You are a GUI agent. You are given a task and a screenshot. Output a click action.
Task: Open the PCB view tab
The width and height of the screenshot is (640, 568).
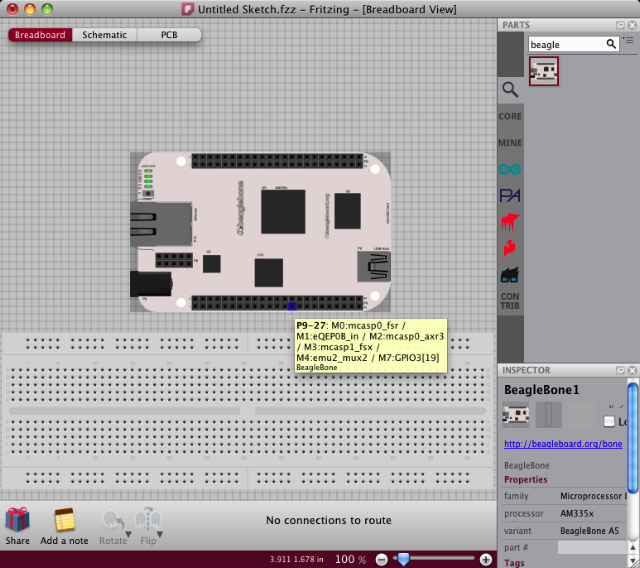(169, 35)
